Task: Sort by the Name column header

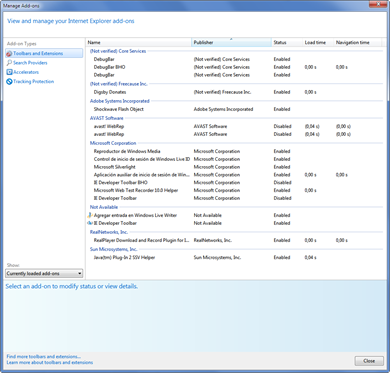Action: tap(139, 42)
